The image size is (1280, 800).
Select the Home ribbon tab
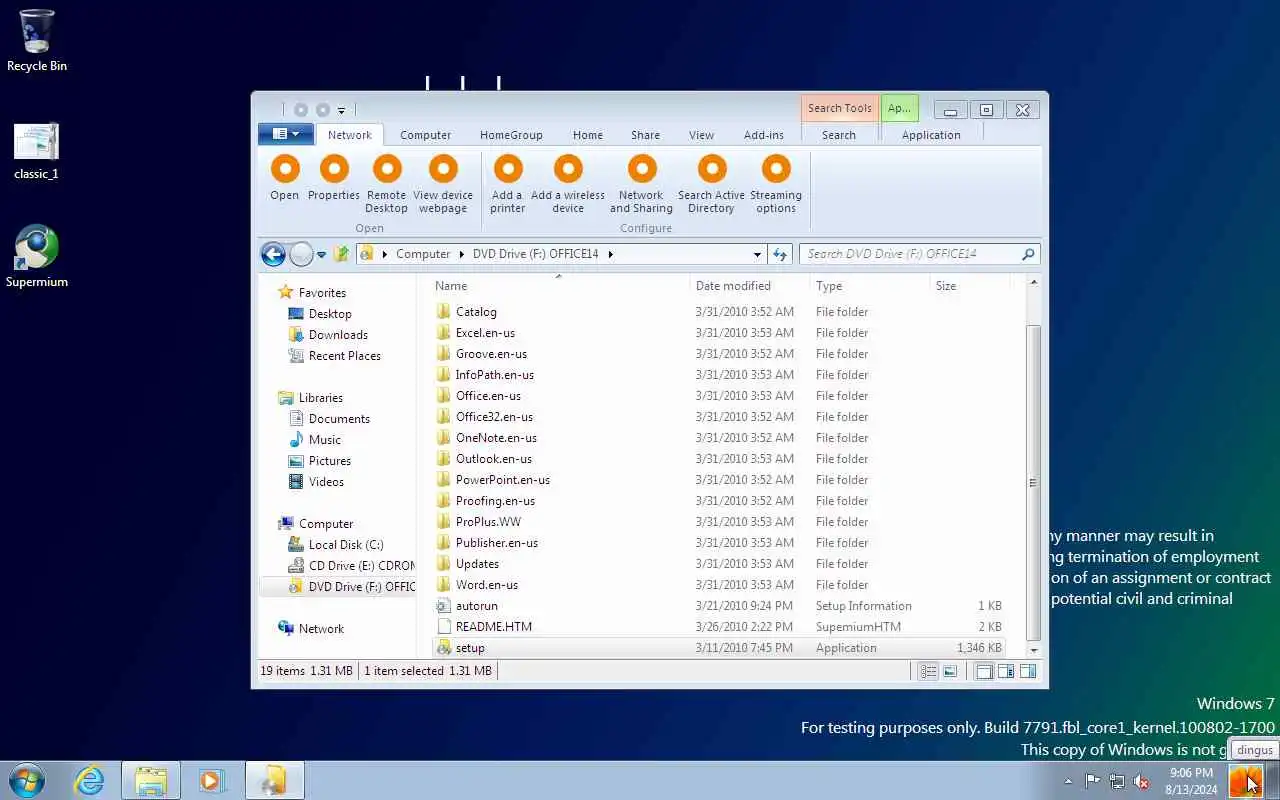pos(588,135)
